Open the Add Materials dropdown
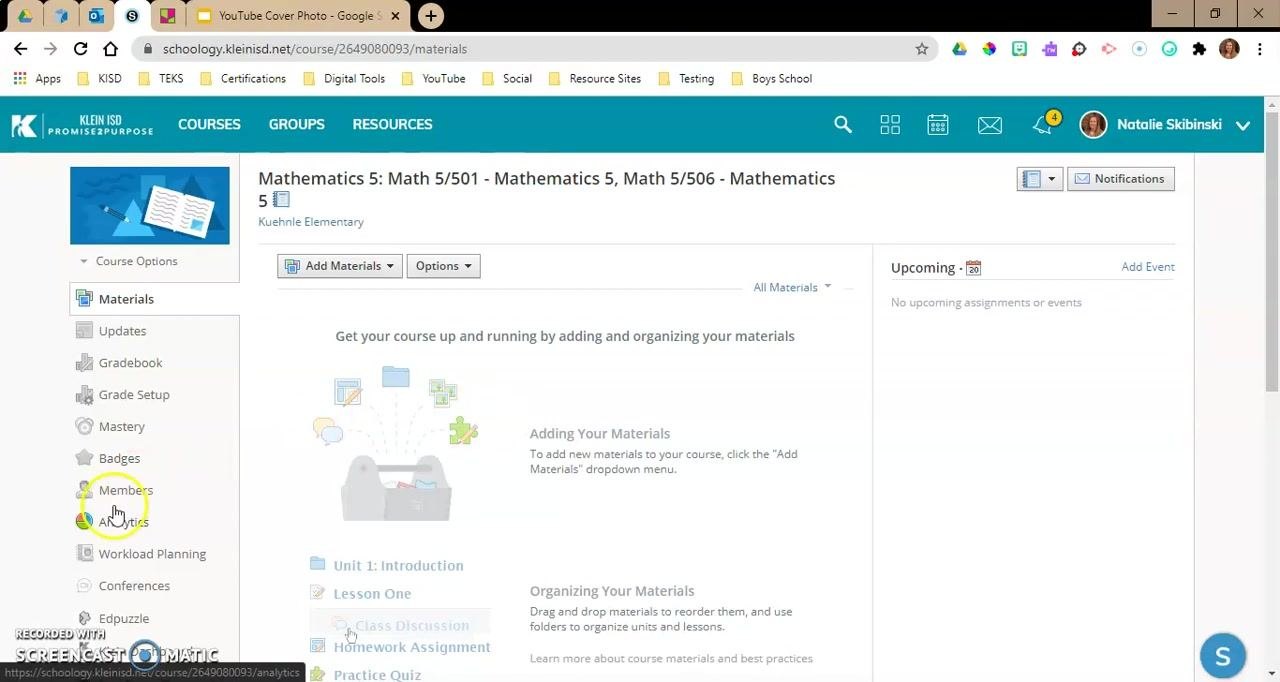This screenshot has height=682, width=1280. [340, 266]
